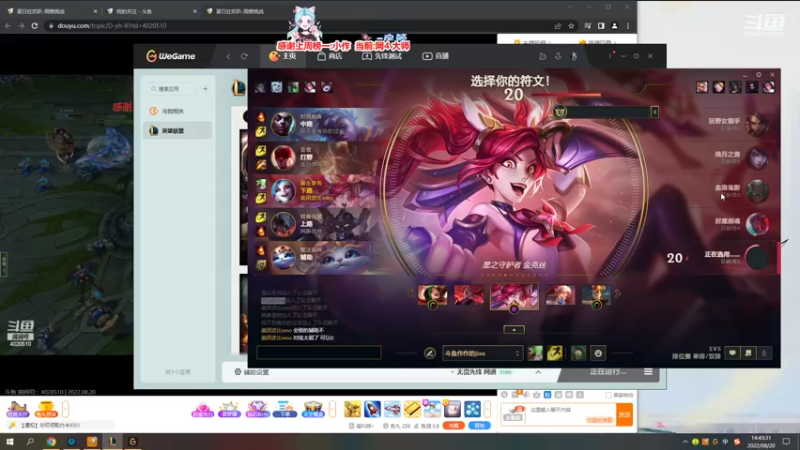The height and width of the screenshot is (450, 800).
Task: Open the ward skin selector
Action: pyautogui.click(x=578, y=353)
